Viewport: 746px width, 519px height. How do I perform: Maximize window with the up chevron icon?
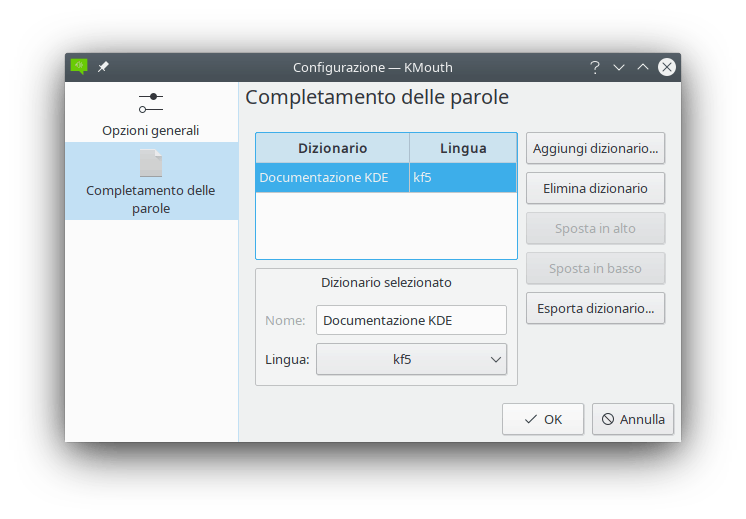pos(643,67)
